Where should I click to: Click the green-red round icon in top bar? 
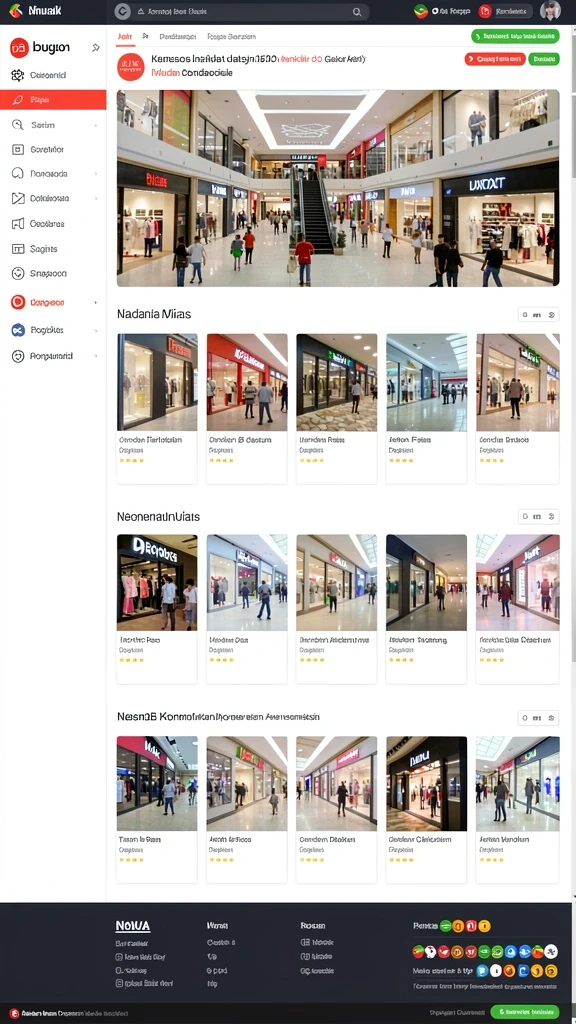coord(421,11)
